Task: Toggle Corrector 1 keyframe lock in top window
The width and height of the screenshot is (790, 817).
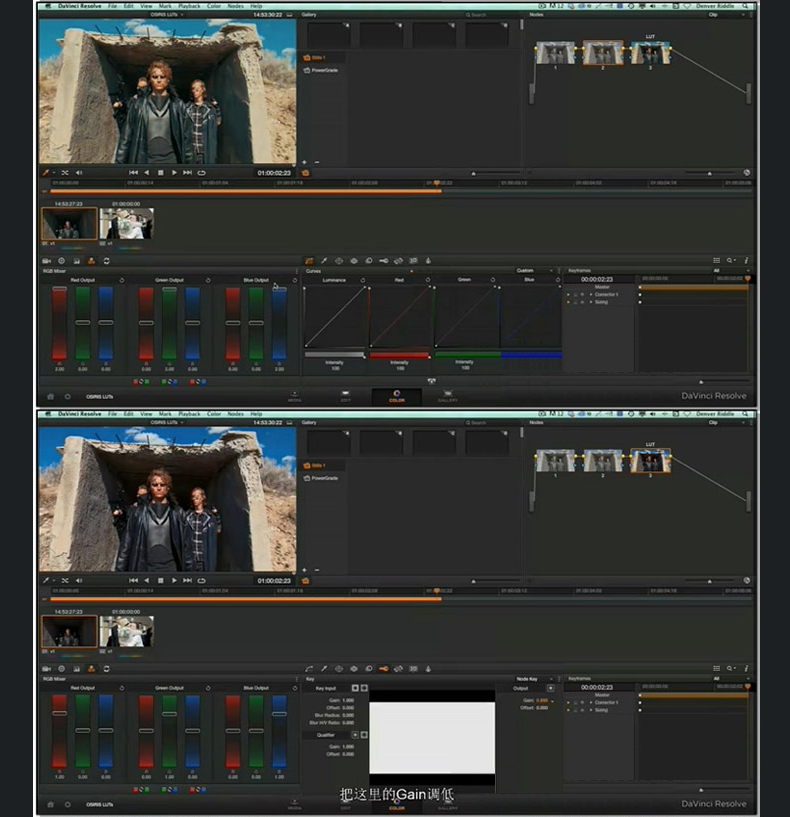Action: [575, 294]
